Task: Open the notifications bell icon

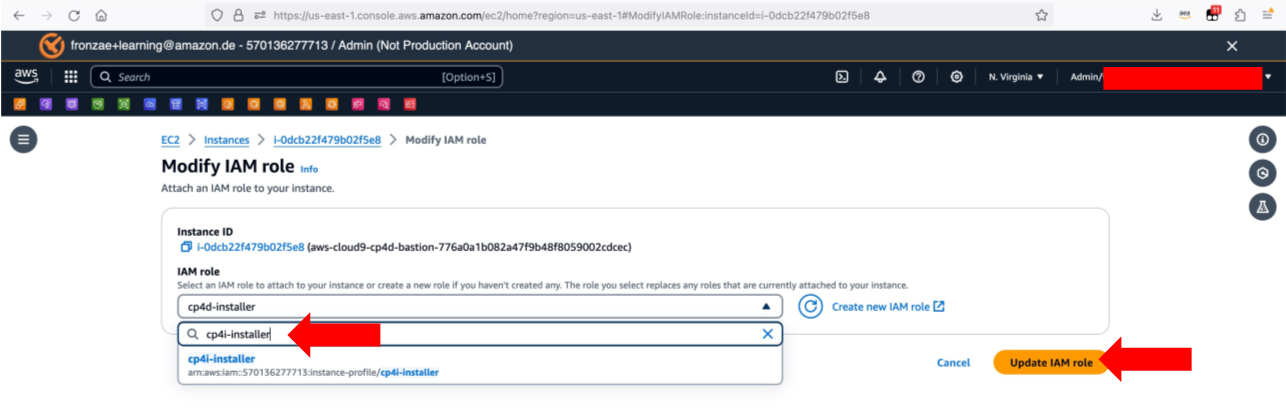Action: pos(880,77)
